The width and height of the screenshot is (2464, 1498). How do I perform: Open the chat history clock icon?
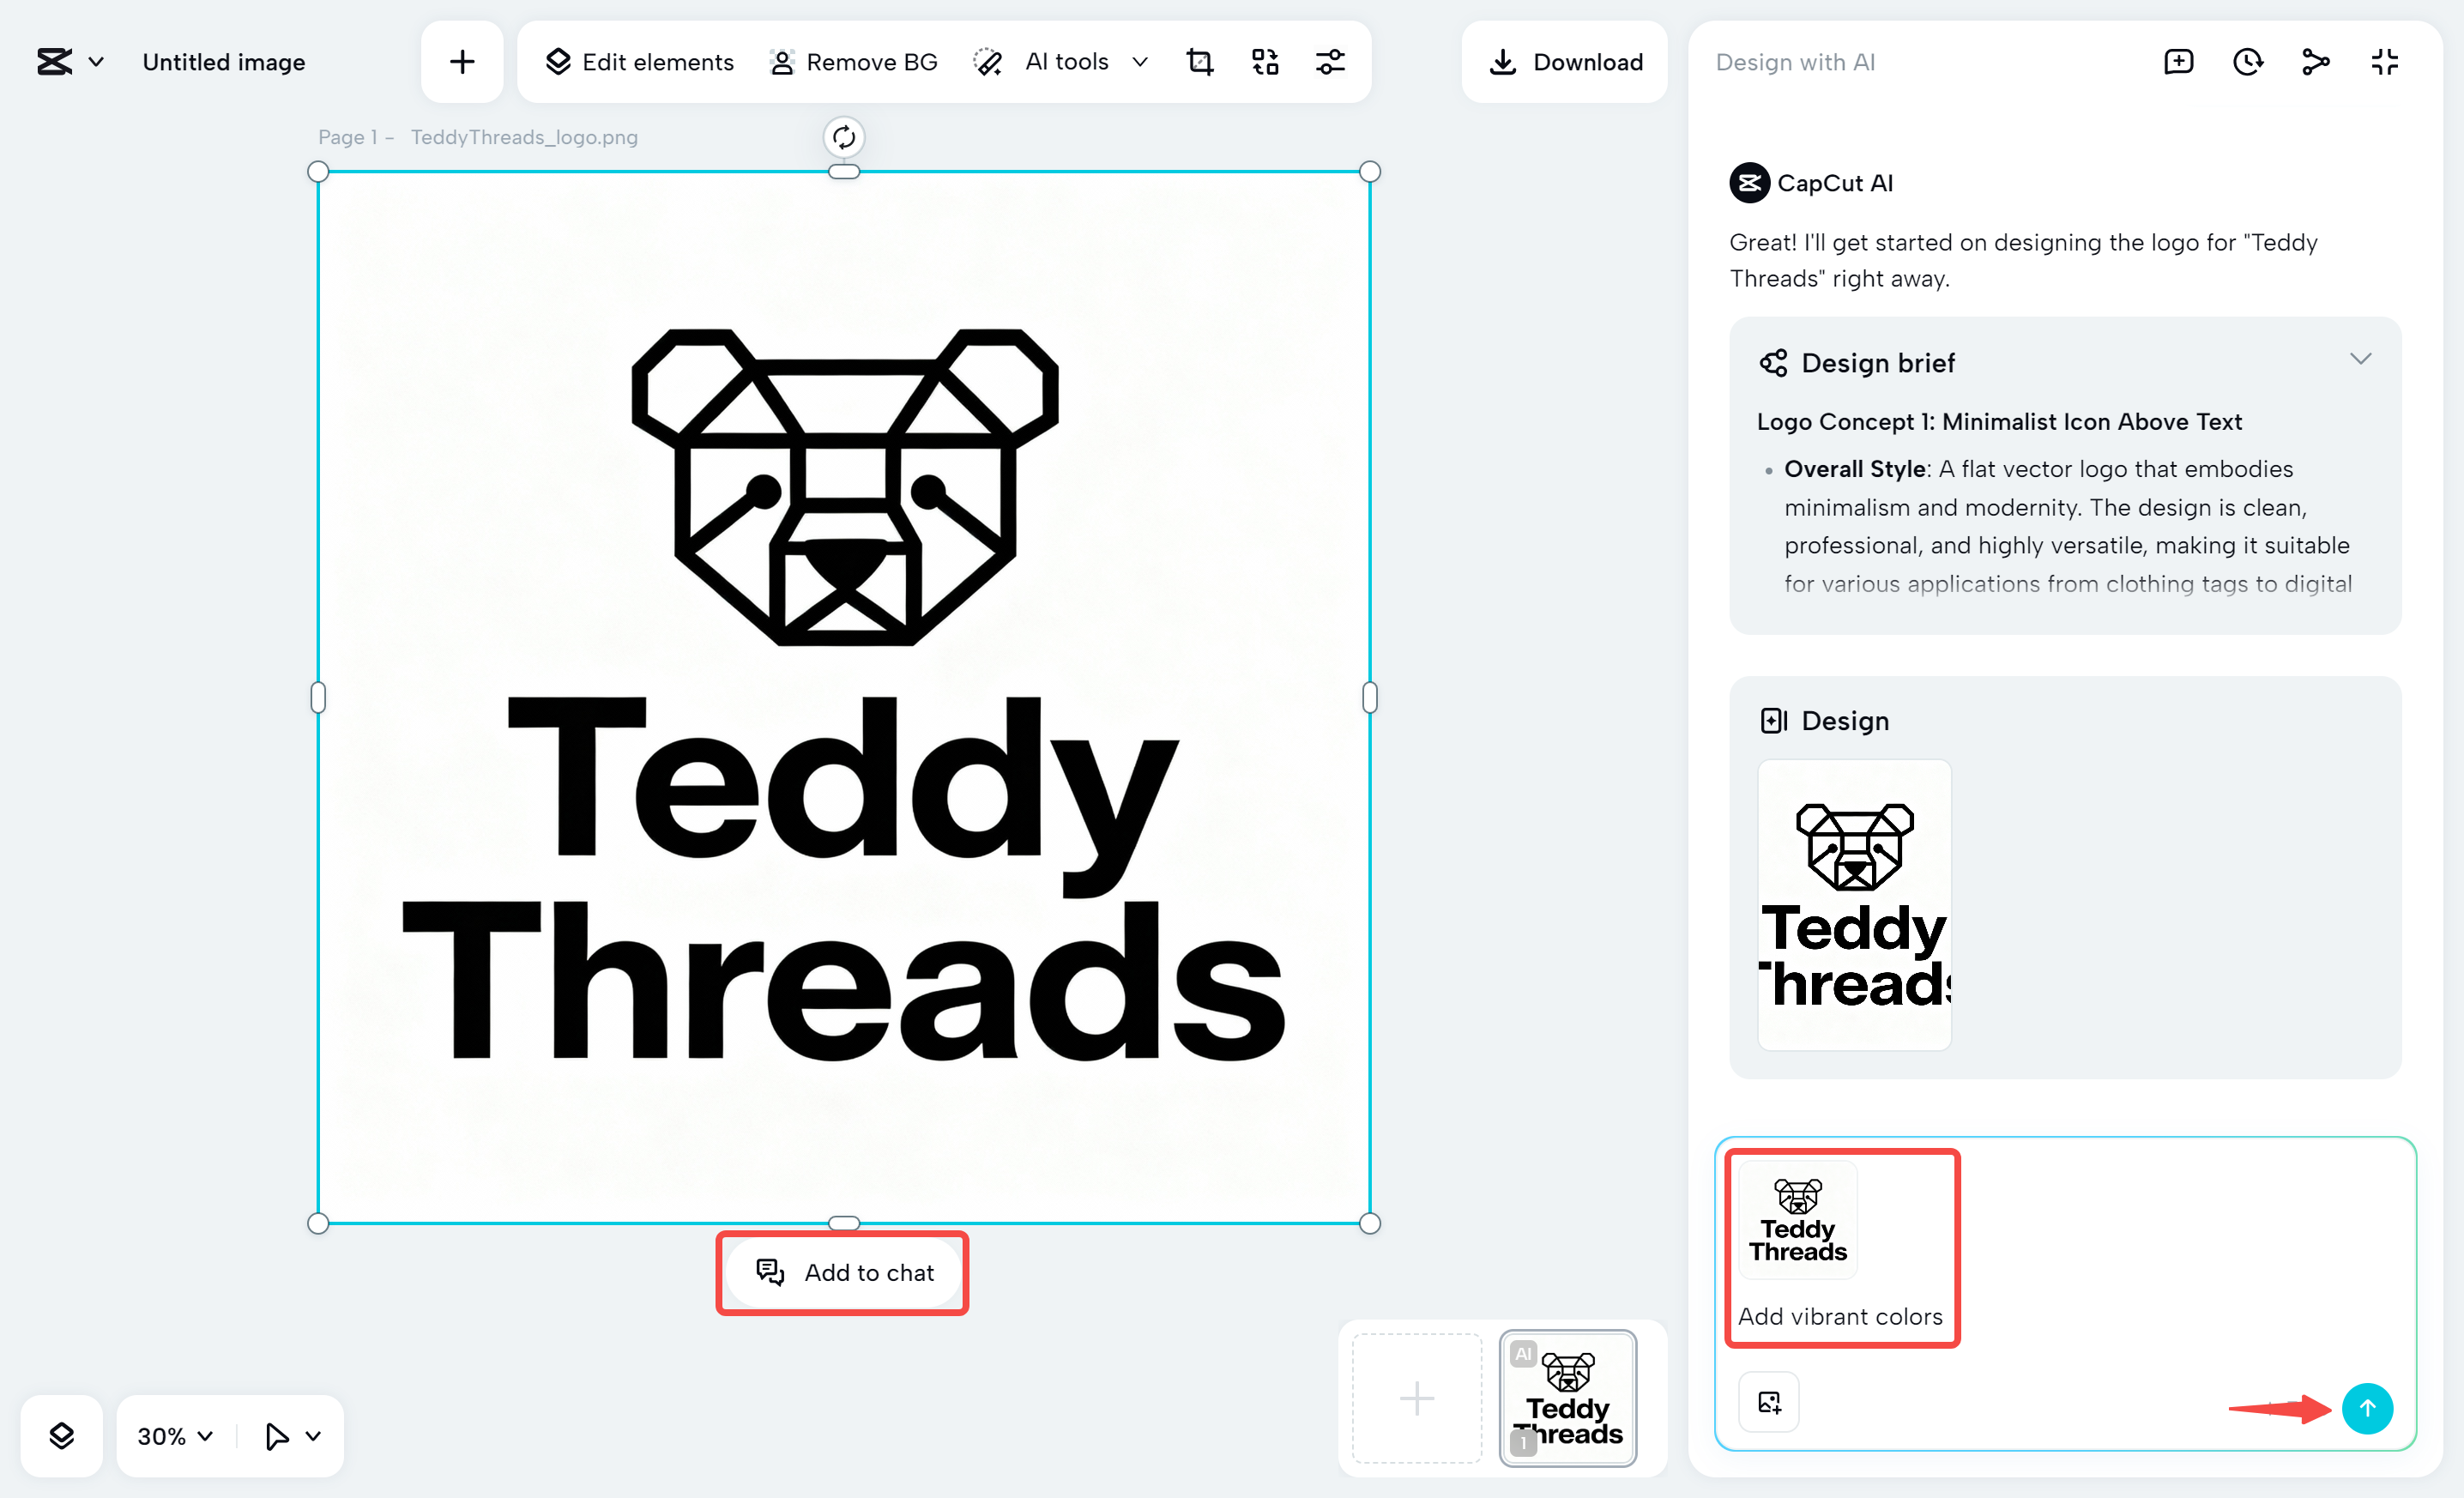tap(2247, 62)
